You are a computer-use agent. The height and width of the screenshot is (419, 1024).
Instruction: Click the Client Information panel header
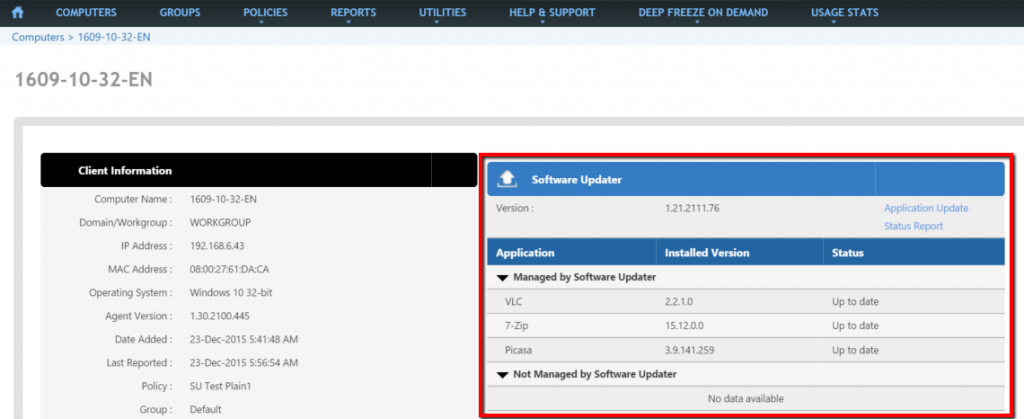[259, 170]
